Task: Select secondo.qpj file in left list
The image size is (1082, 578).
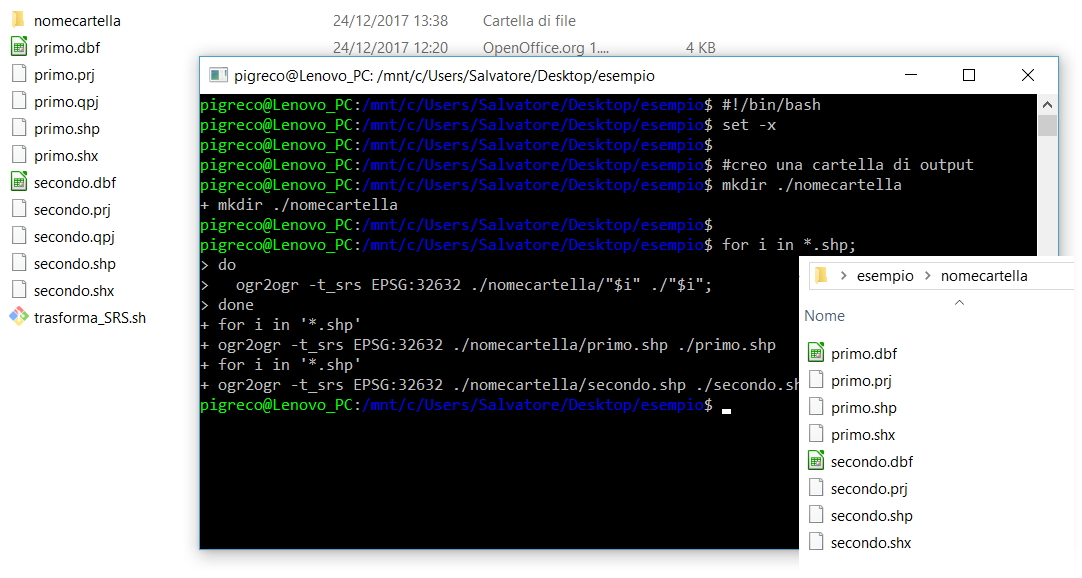Action: [73, 236]
